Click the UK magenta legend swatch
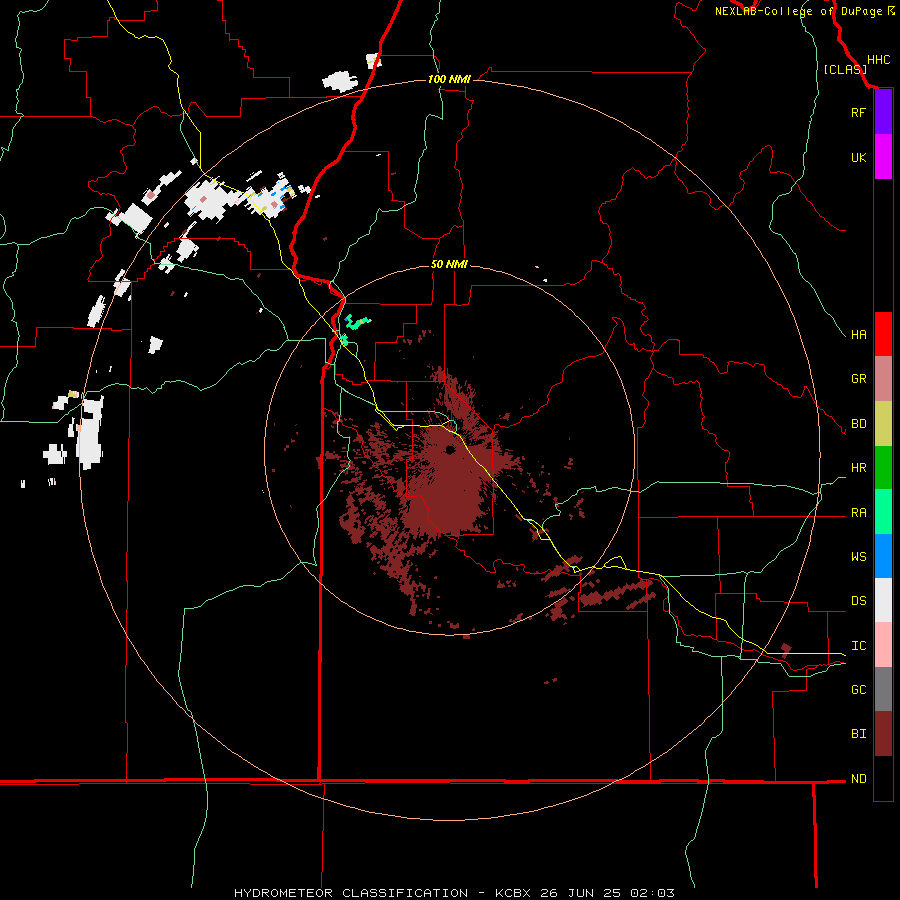This screenshot has width=900, height=900. coord(883,157)
